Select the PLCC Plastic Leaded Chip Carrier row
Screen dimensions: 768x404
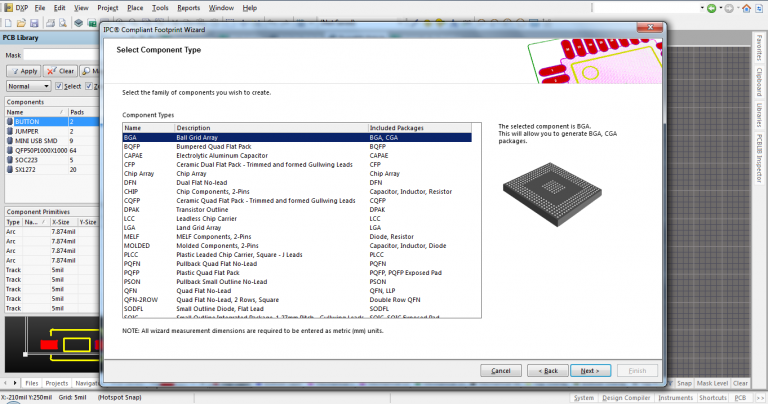pos(297,255)
